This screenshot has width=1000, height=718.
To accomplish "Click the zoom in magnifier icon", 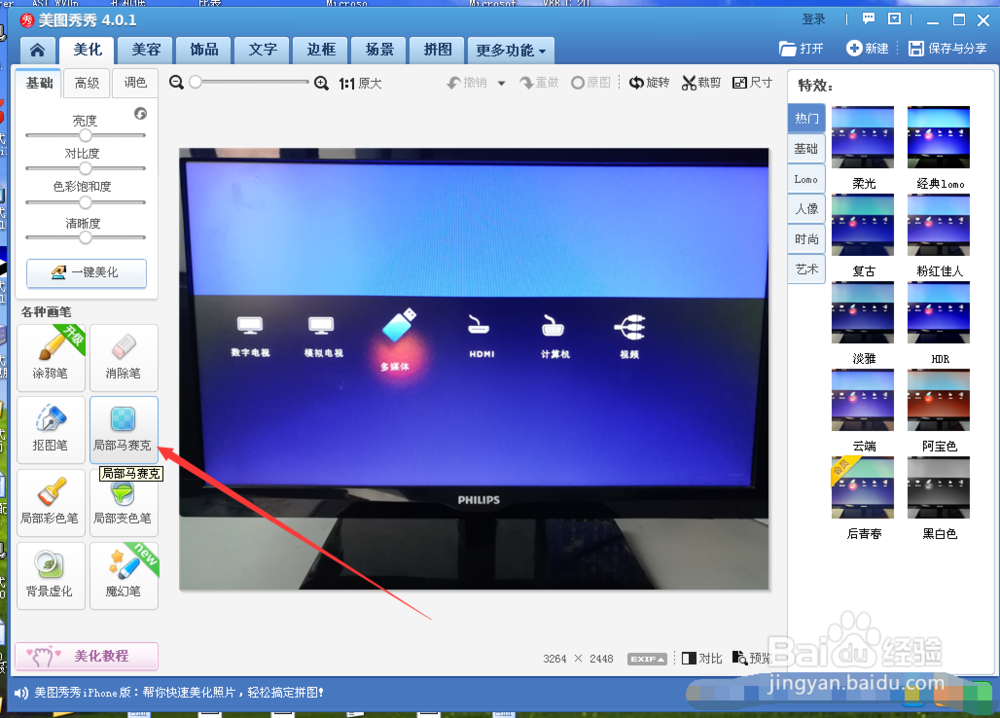I will pos(321,83).
